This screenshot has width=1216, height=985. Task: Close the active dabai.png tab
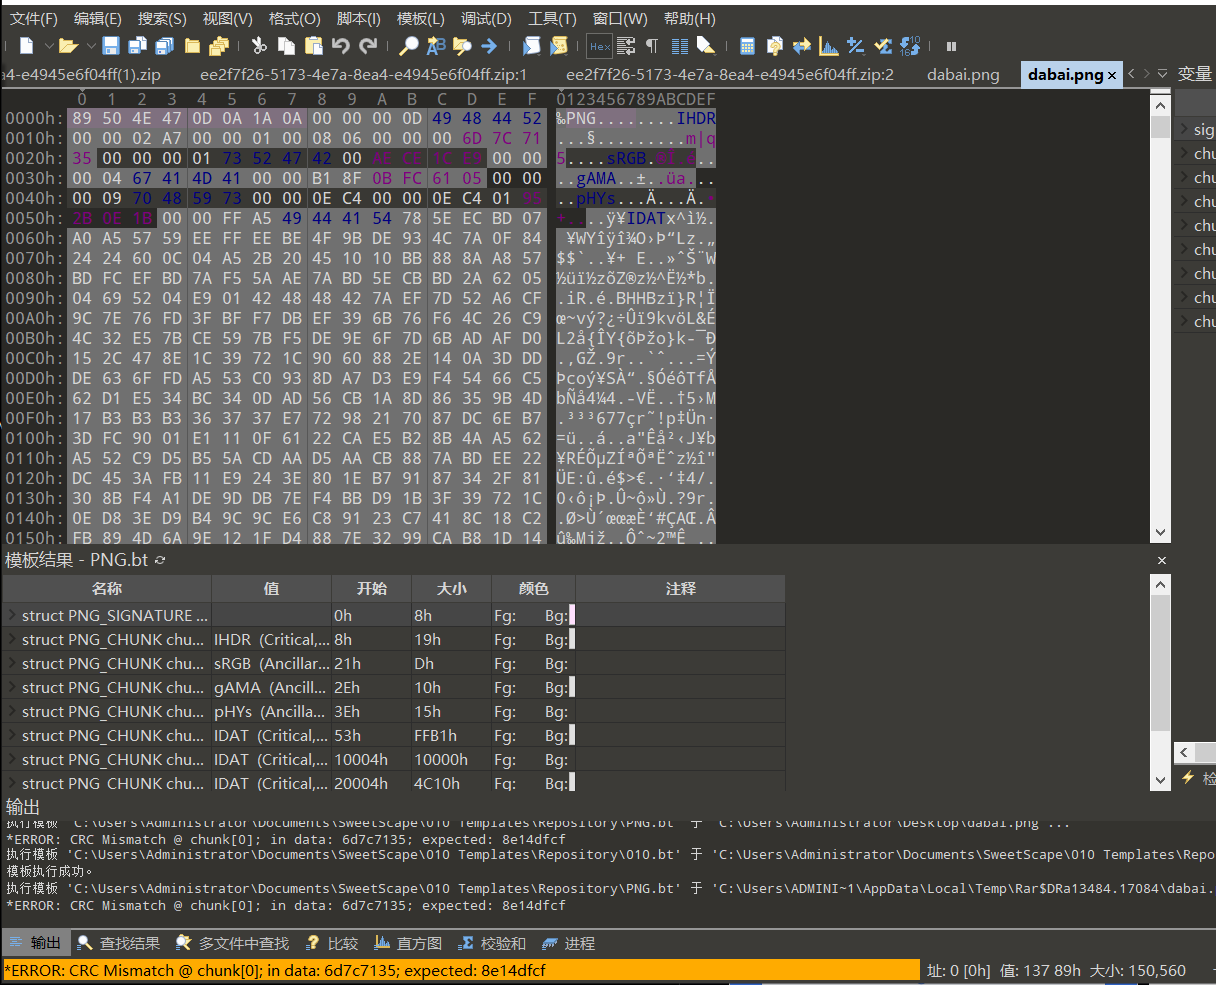1112,75
